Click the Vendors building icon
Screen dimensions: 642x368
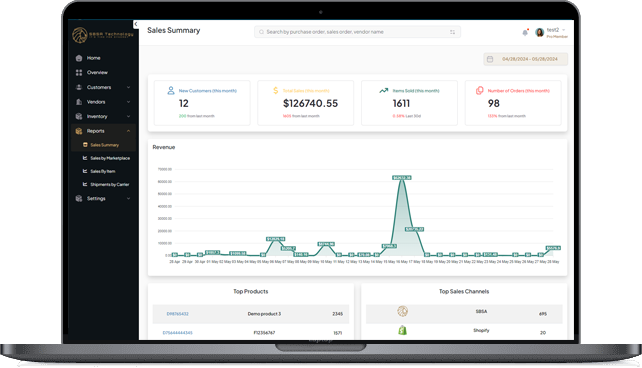[79, 102]
